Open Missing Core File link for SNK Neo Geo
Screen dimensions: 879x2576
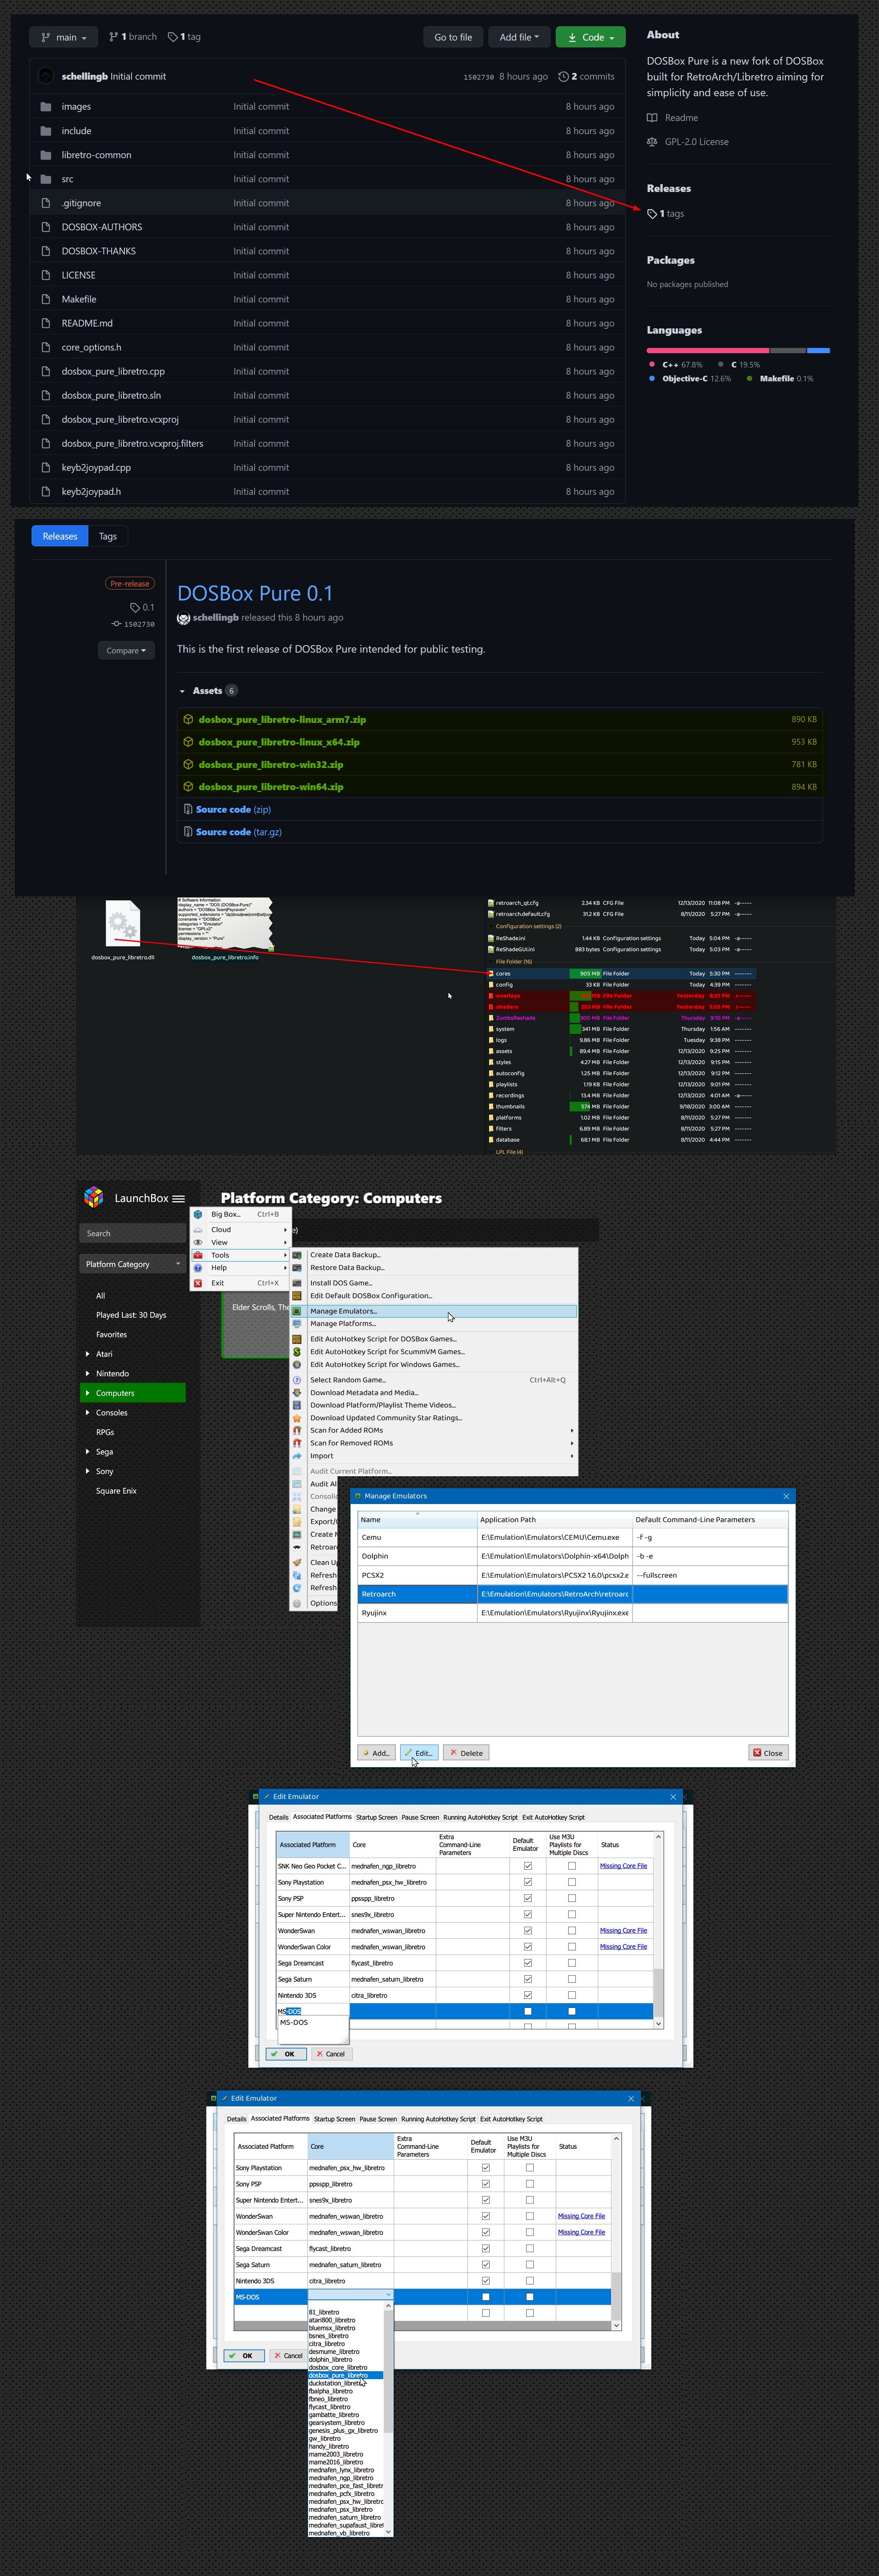(624, 1866)
